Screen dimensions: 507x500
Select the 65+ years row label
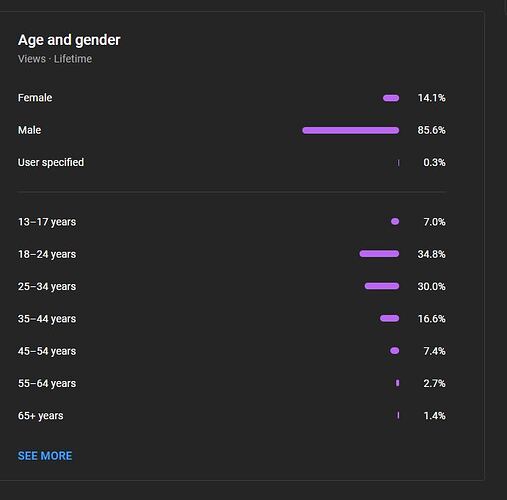(x=41, y=416)
